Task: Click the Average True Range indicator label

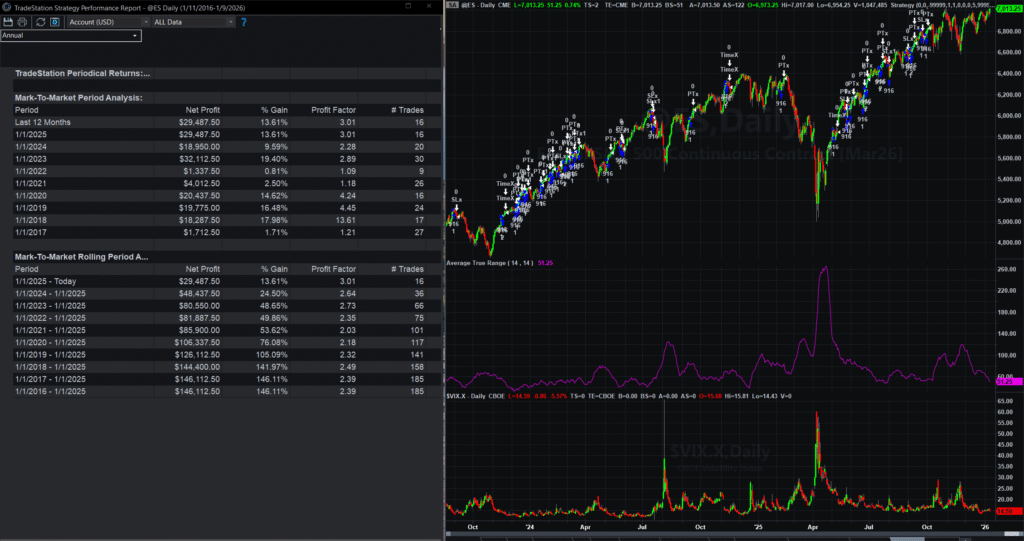Action: point(490,263)
